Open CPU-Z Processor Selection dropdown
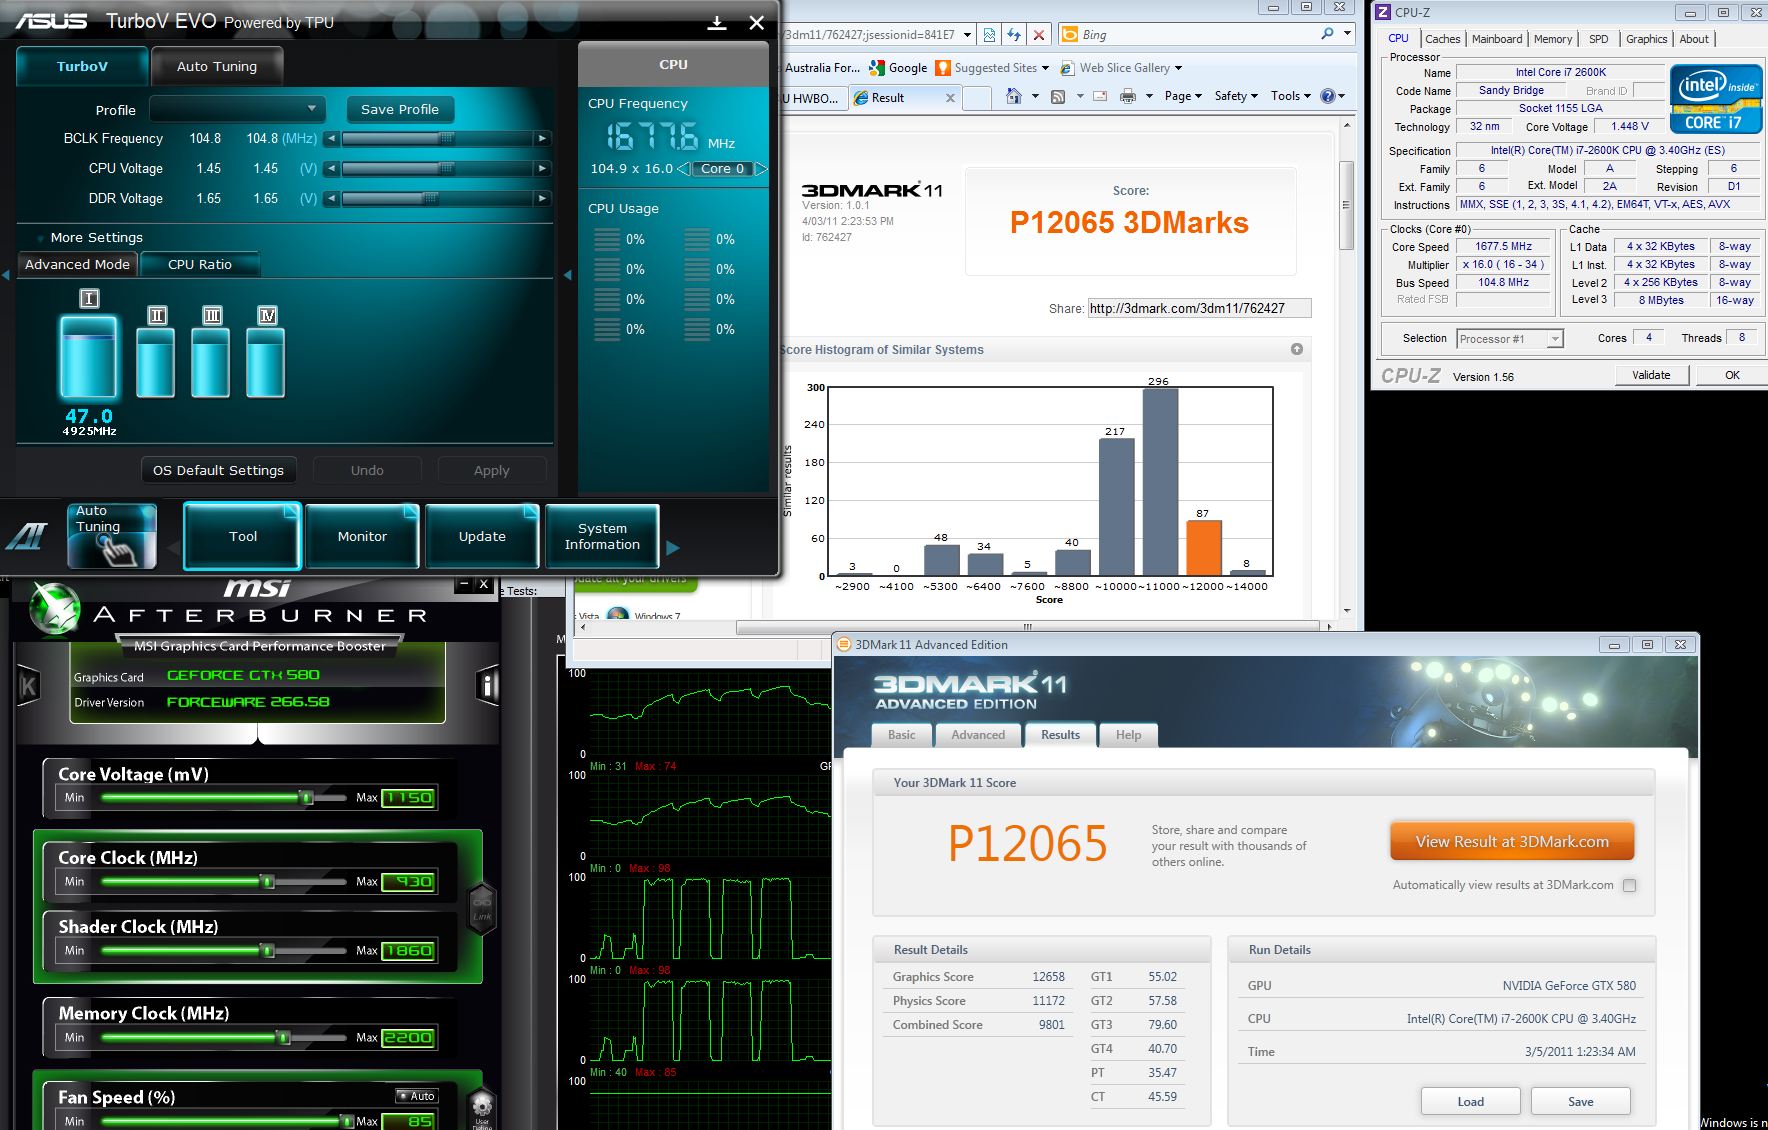The width and height of the screenshot is (1768, 1130). [1509, 339]
